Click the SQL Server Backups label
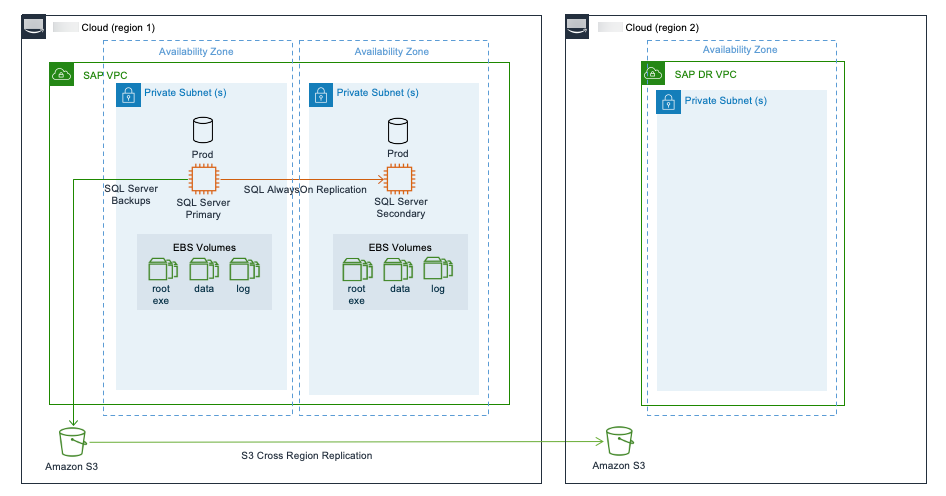This screenshot has width=946, height=496. [x=131, y=195]
